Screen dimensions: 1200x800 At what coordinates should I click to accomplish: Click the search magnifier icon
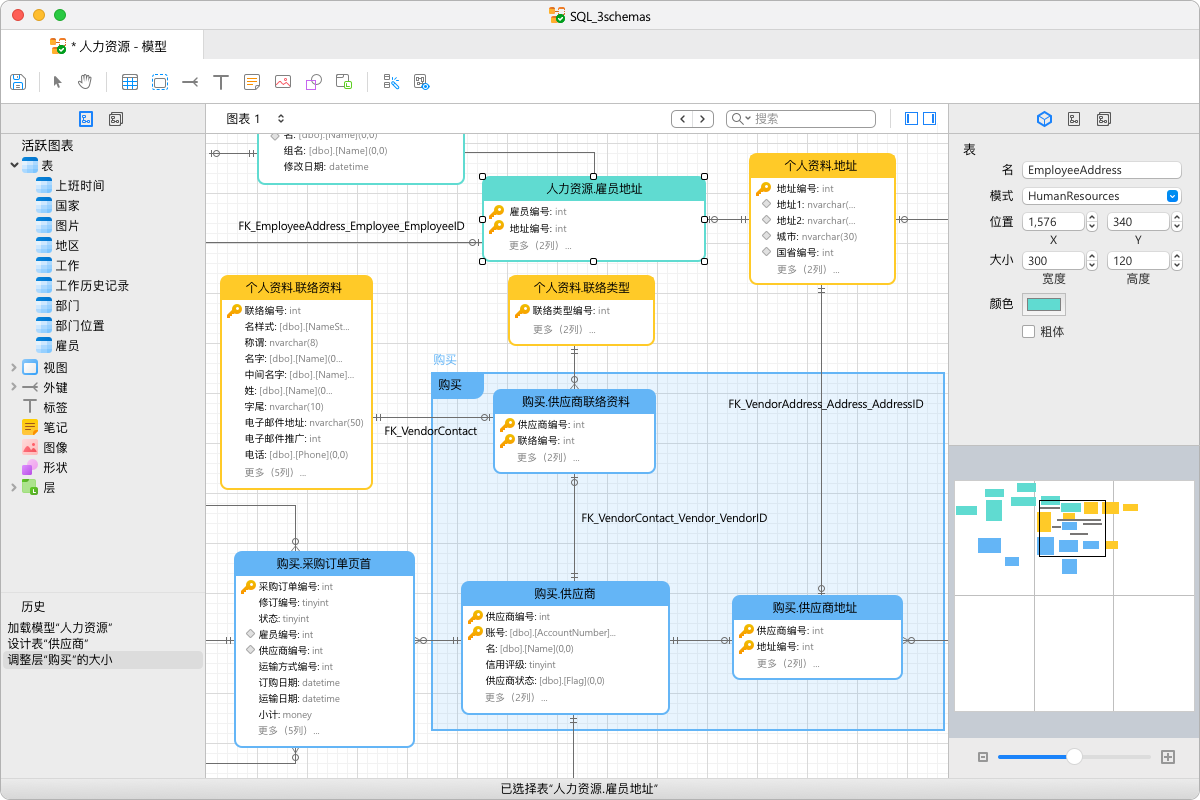click(739, 119)
